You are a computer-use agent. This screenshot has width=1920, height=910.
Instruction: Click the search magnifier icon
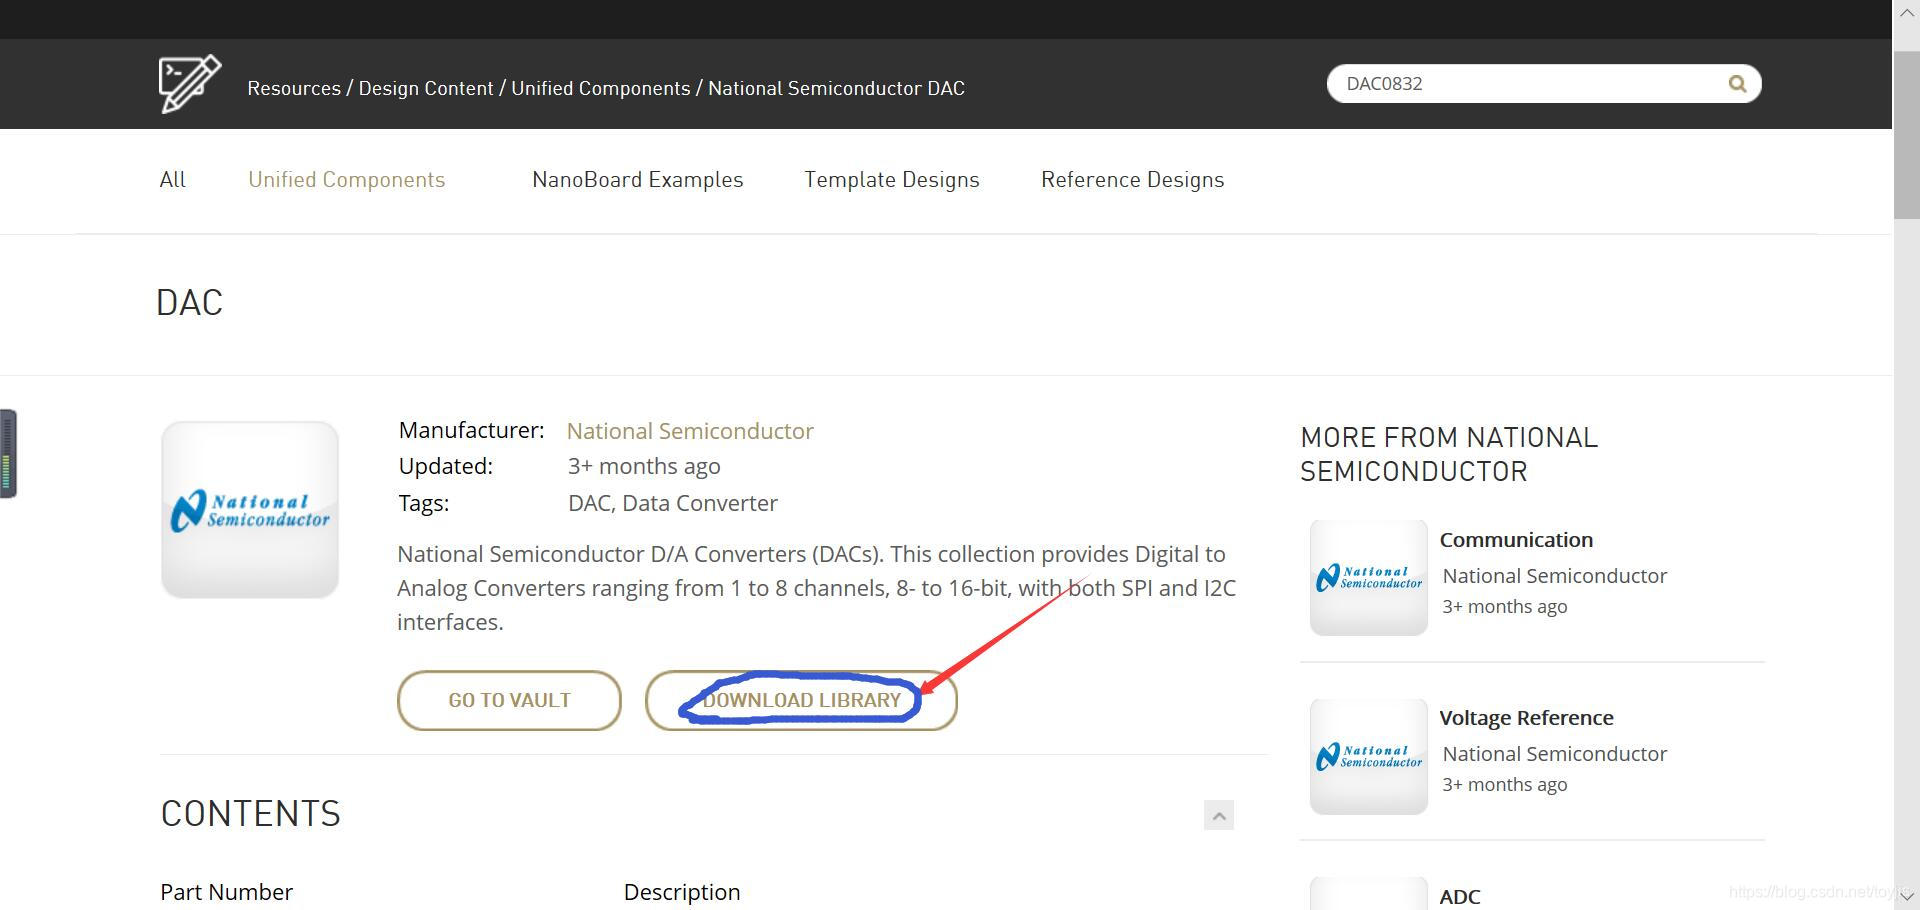pyautogui.click(x=1738, y=84)
